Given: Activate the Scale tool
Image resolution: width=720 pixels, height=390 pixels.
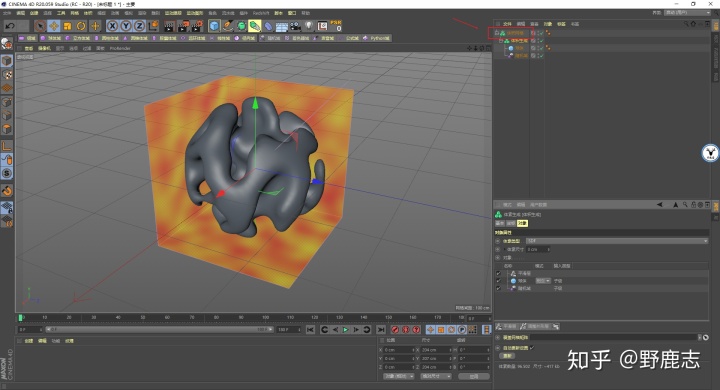Looking at the screenshot, I should coord(68,26).
